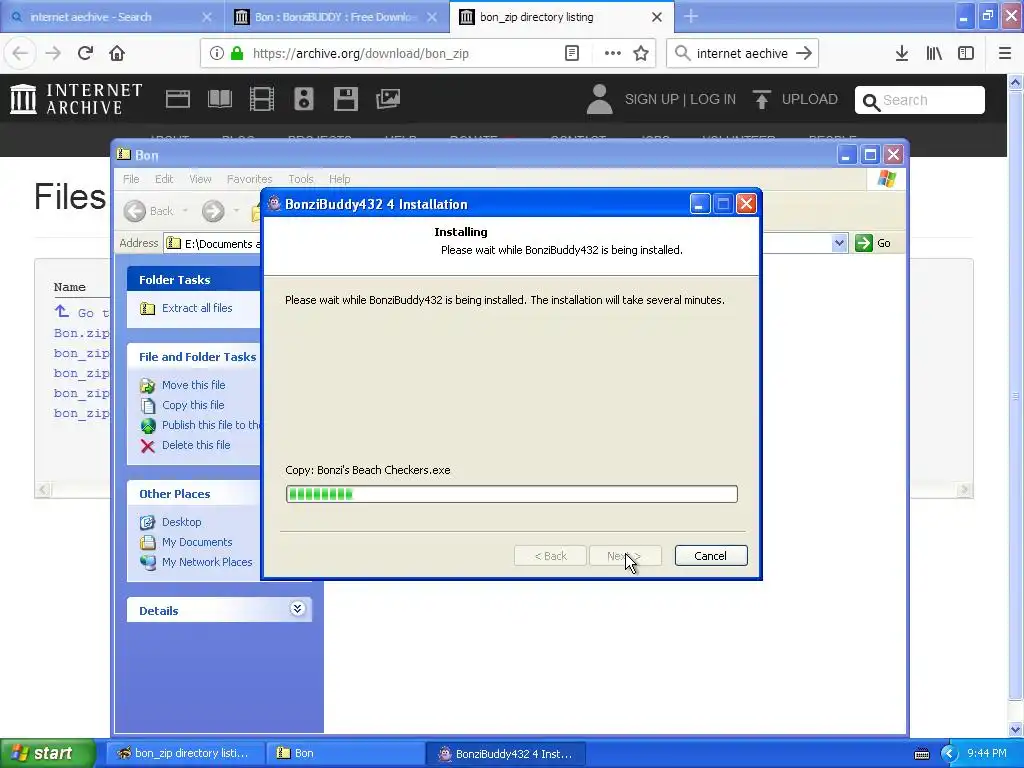Open the Windows Start menu
This screenshot has width=1024, height=768.
[47, 753]
